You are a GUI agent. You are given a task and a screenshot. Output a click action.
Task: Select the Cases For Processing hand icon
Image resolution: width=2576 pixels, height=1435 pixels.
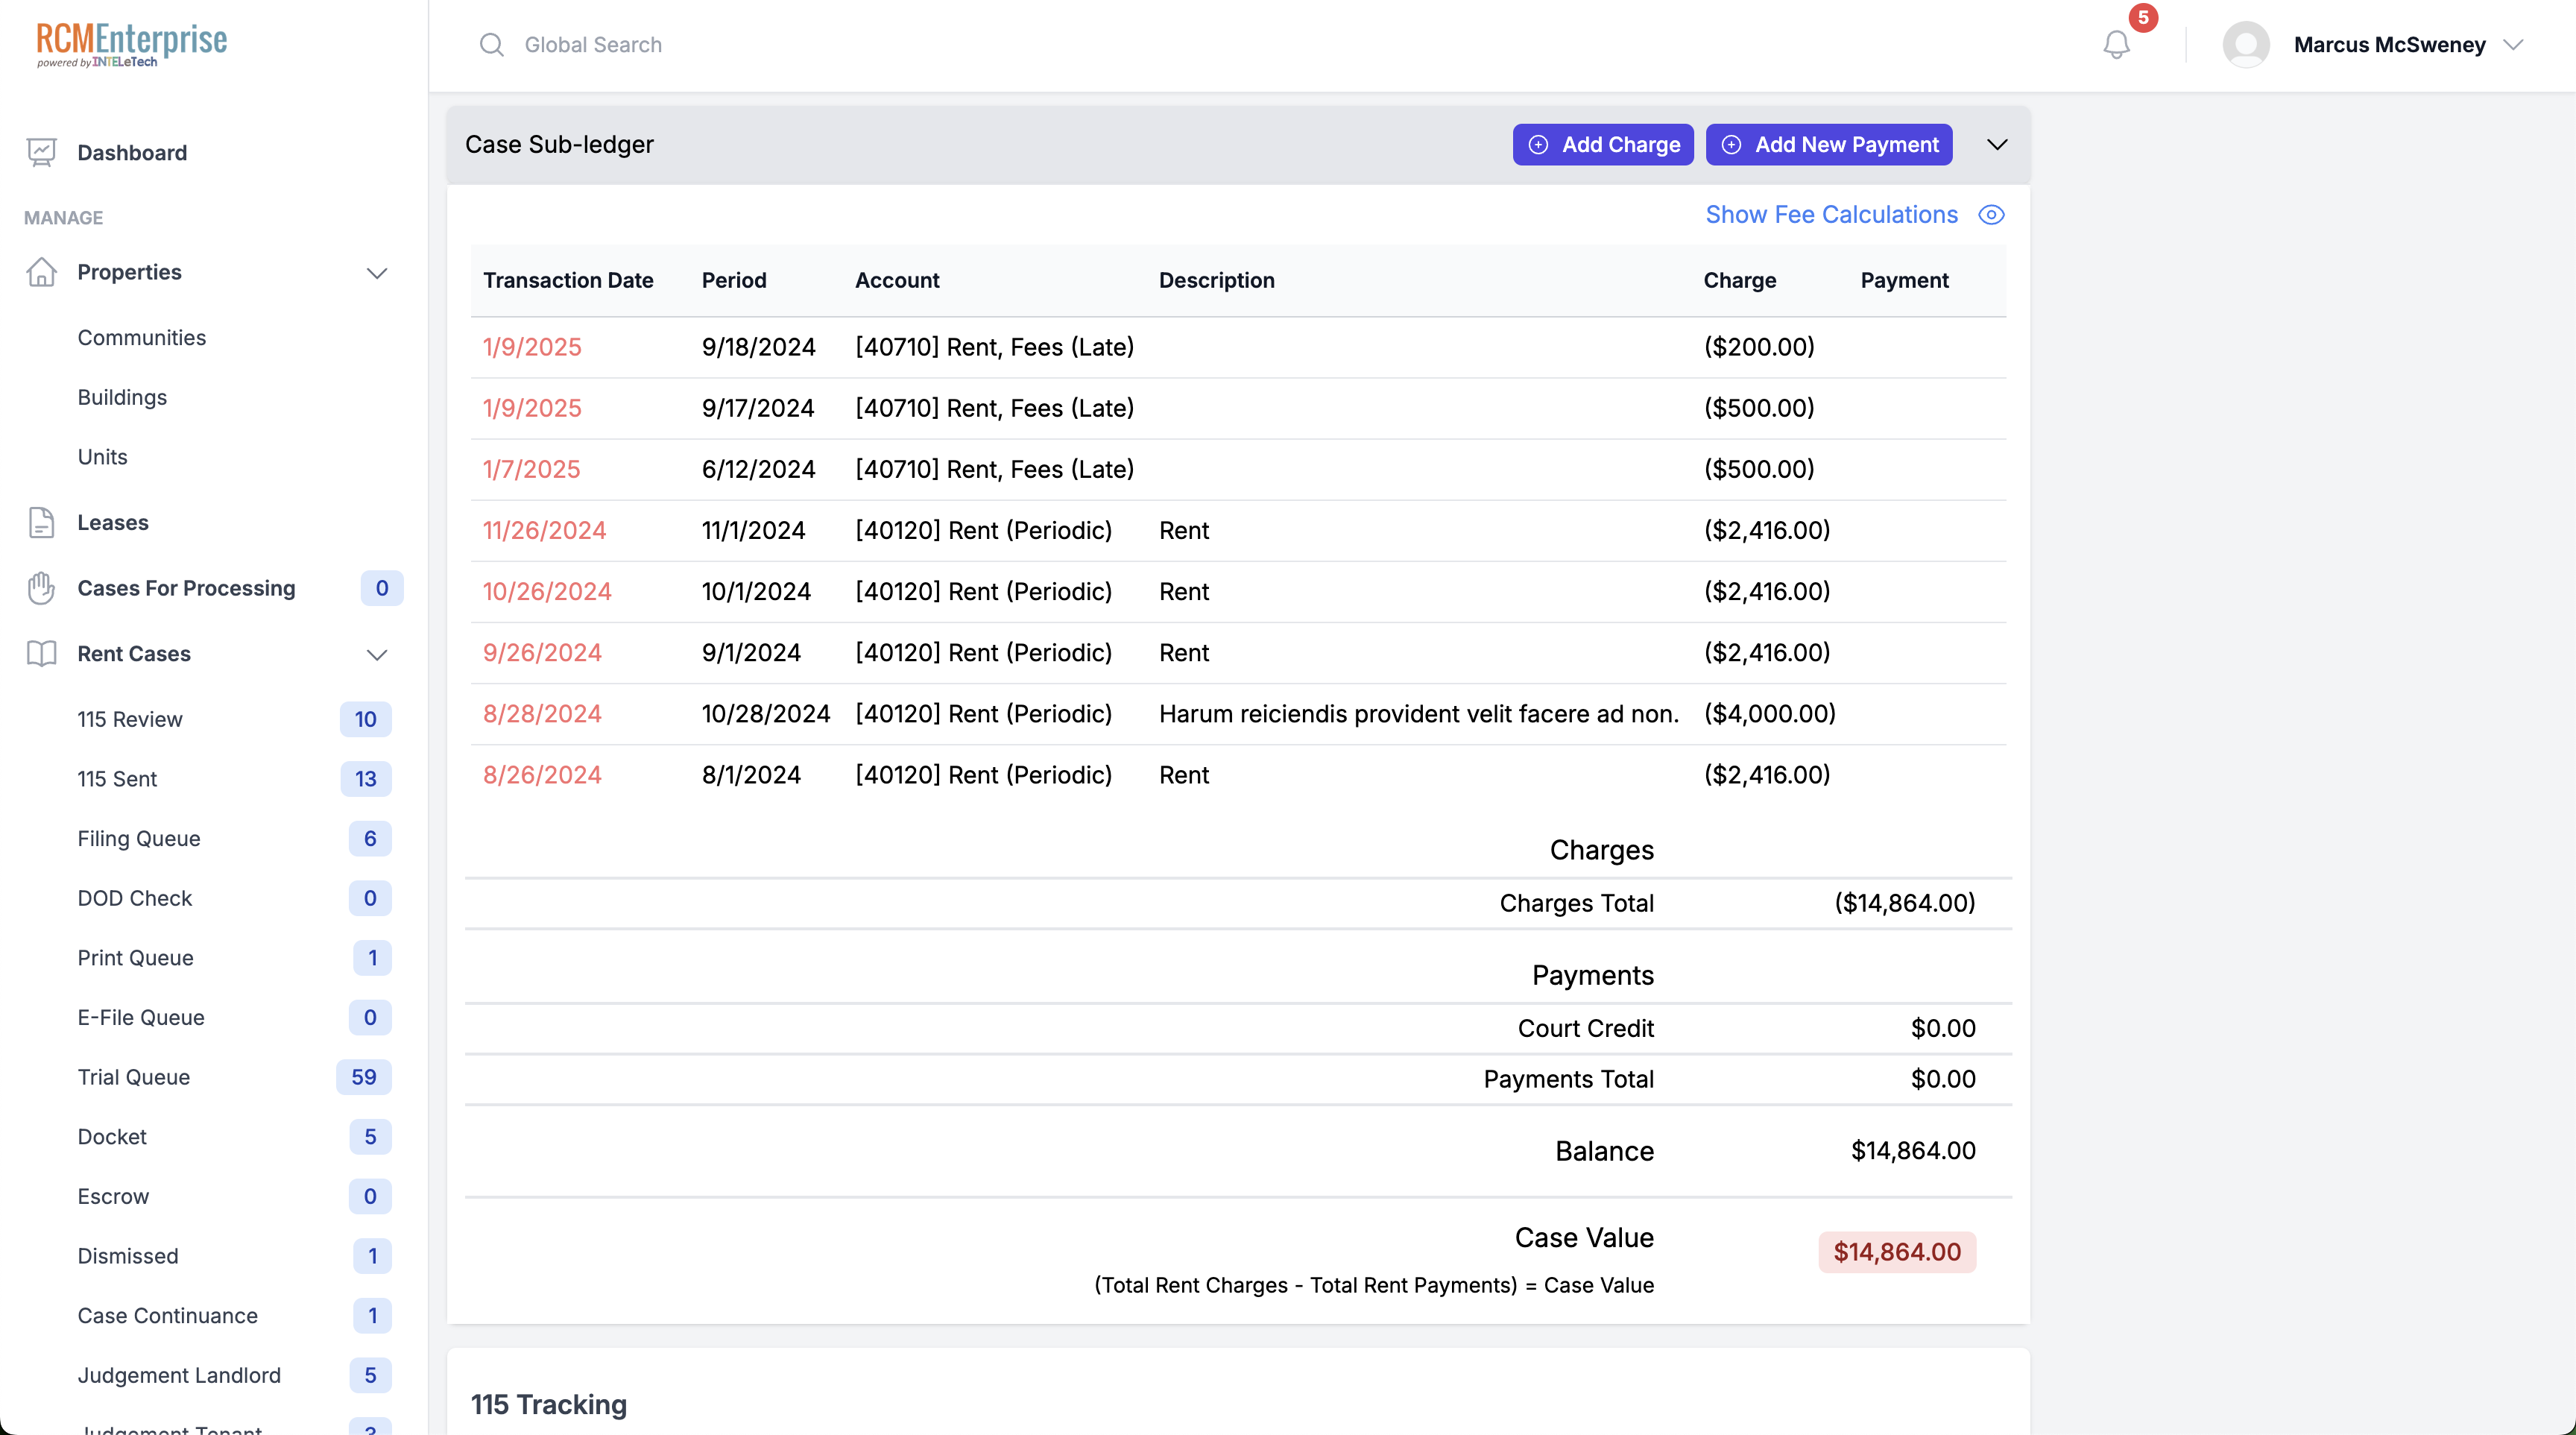click(x=41, y=588)
